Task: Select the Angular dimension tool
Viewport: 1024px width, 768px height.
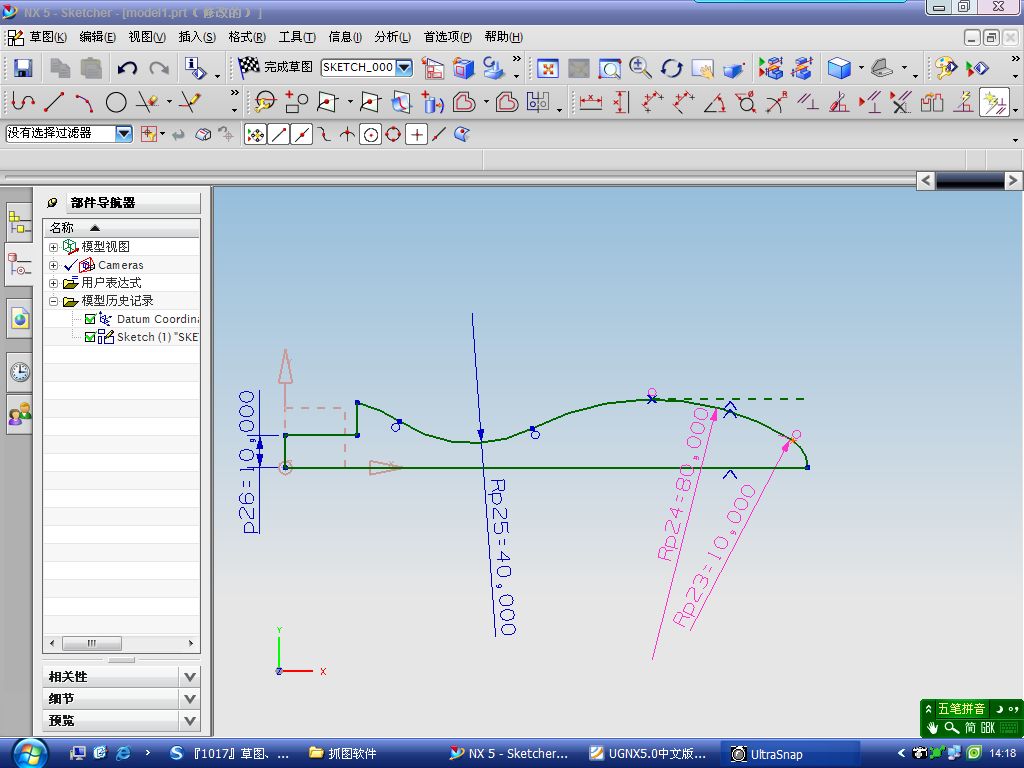Action: [714, 103]
